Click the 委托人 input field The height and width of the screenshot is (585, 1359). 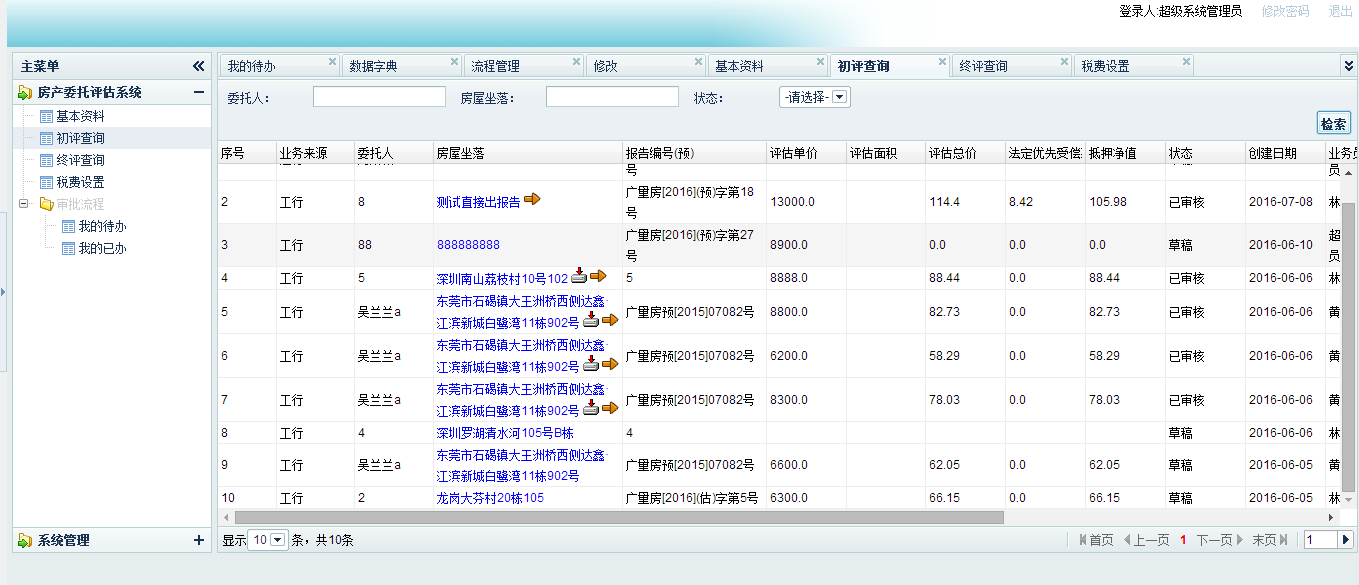(x=379, y=97)
